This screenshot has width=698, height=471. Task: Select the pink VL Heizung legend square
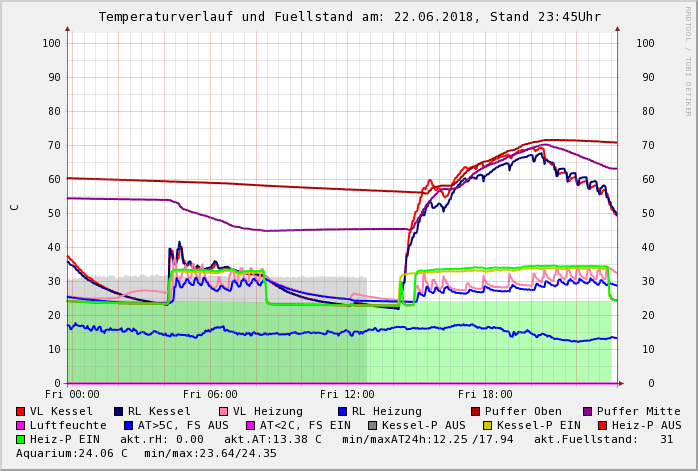click(223, 411)
